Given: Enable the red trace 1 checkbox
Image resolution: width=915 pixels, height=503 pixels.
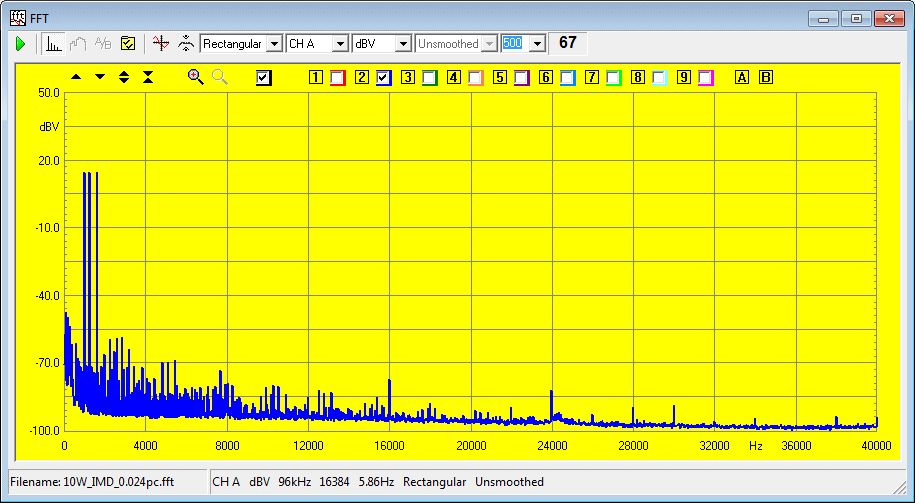Looking at the screenshot, I should click(338, 78).
